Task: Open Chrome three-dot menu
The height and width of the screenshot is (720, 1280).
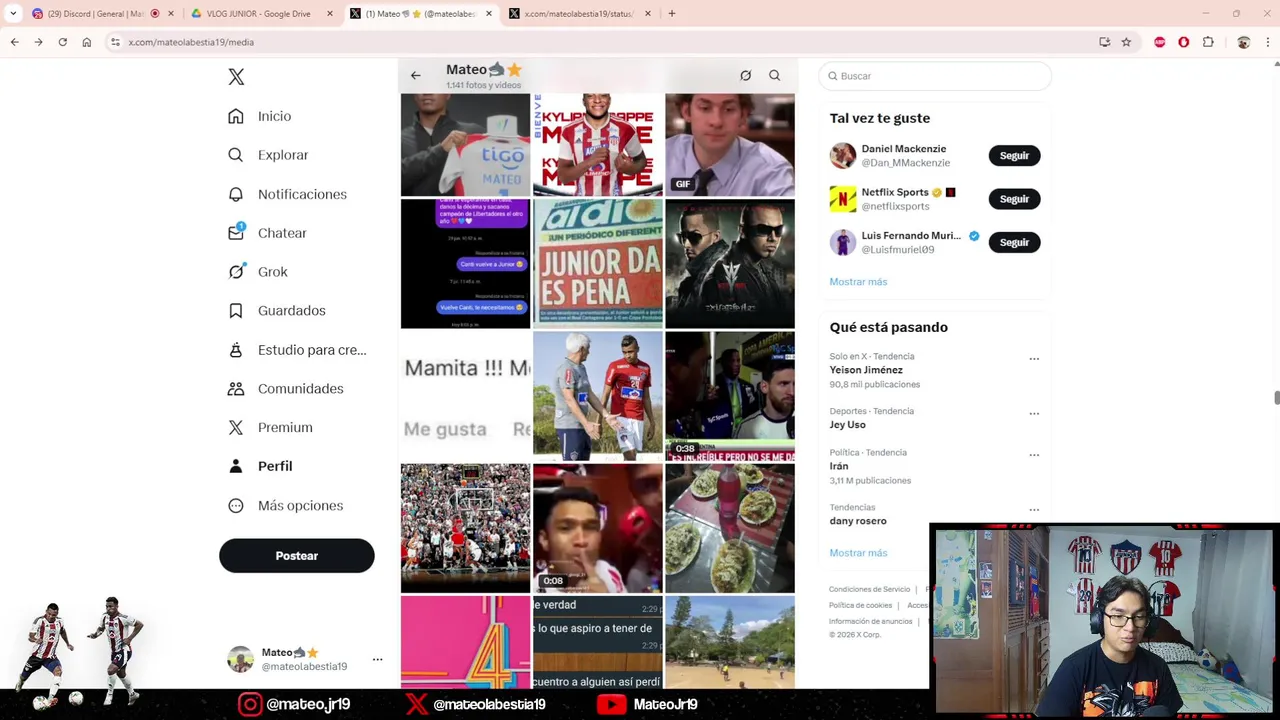Action: [x=1268, y=42]
